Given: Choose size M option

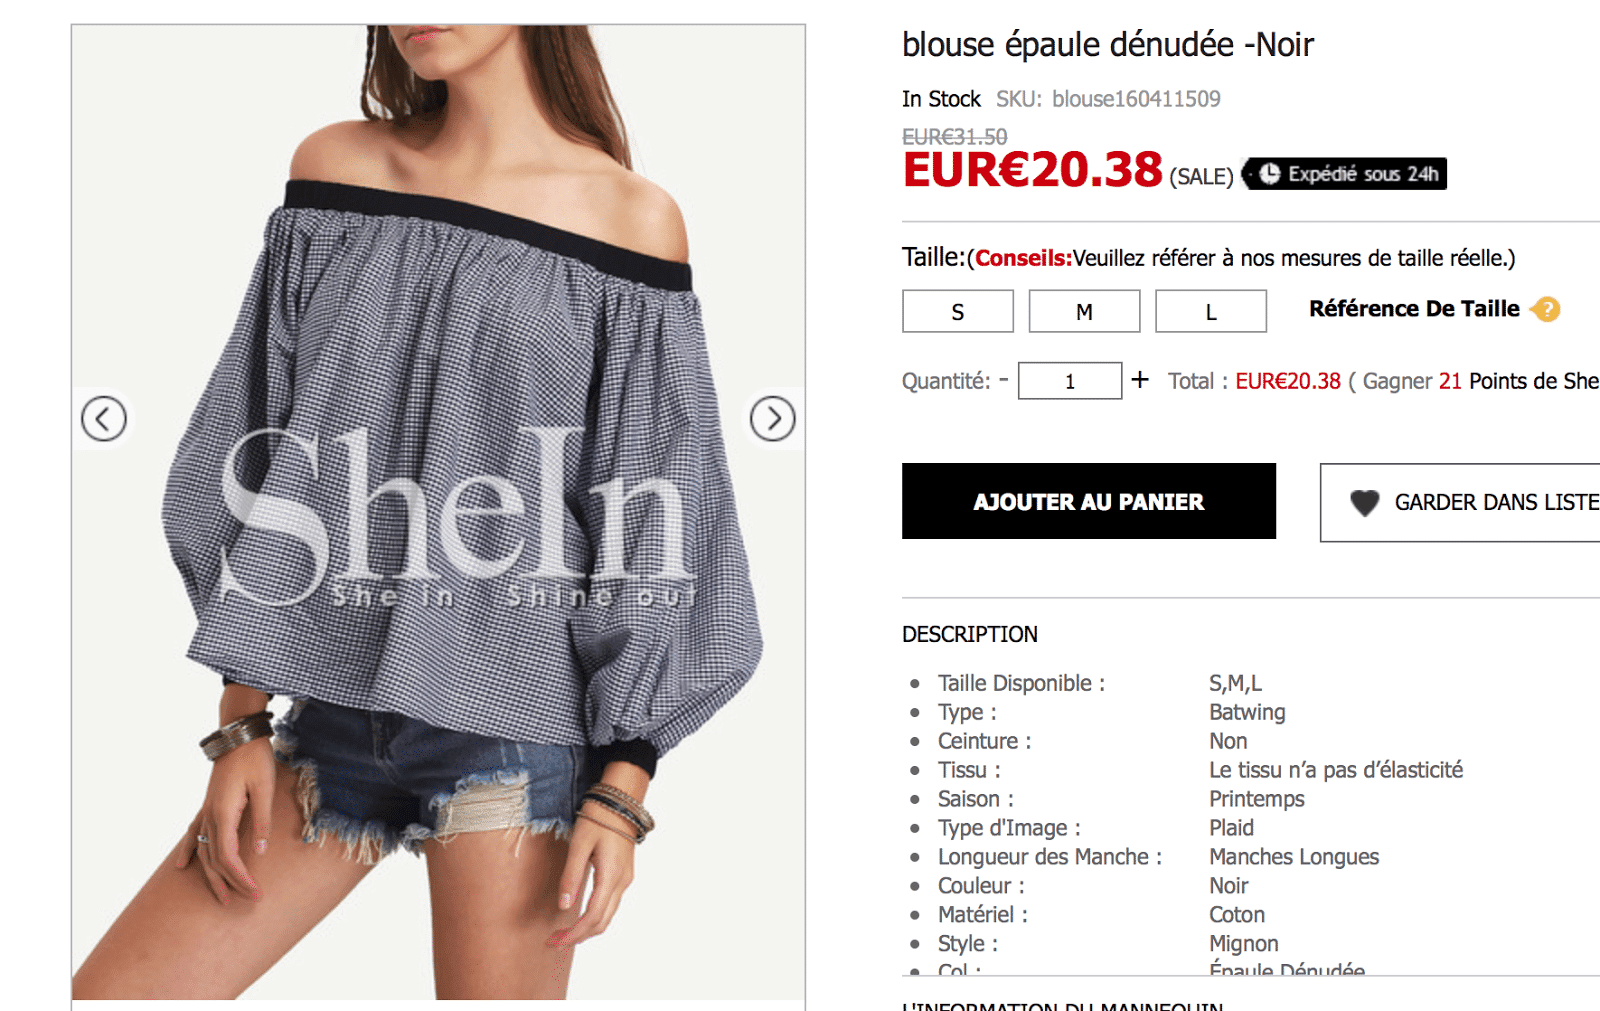Looking at the screenshot, I should point(1084,311).
